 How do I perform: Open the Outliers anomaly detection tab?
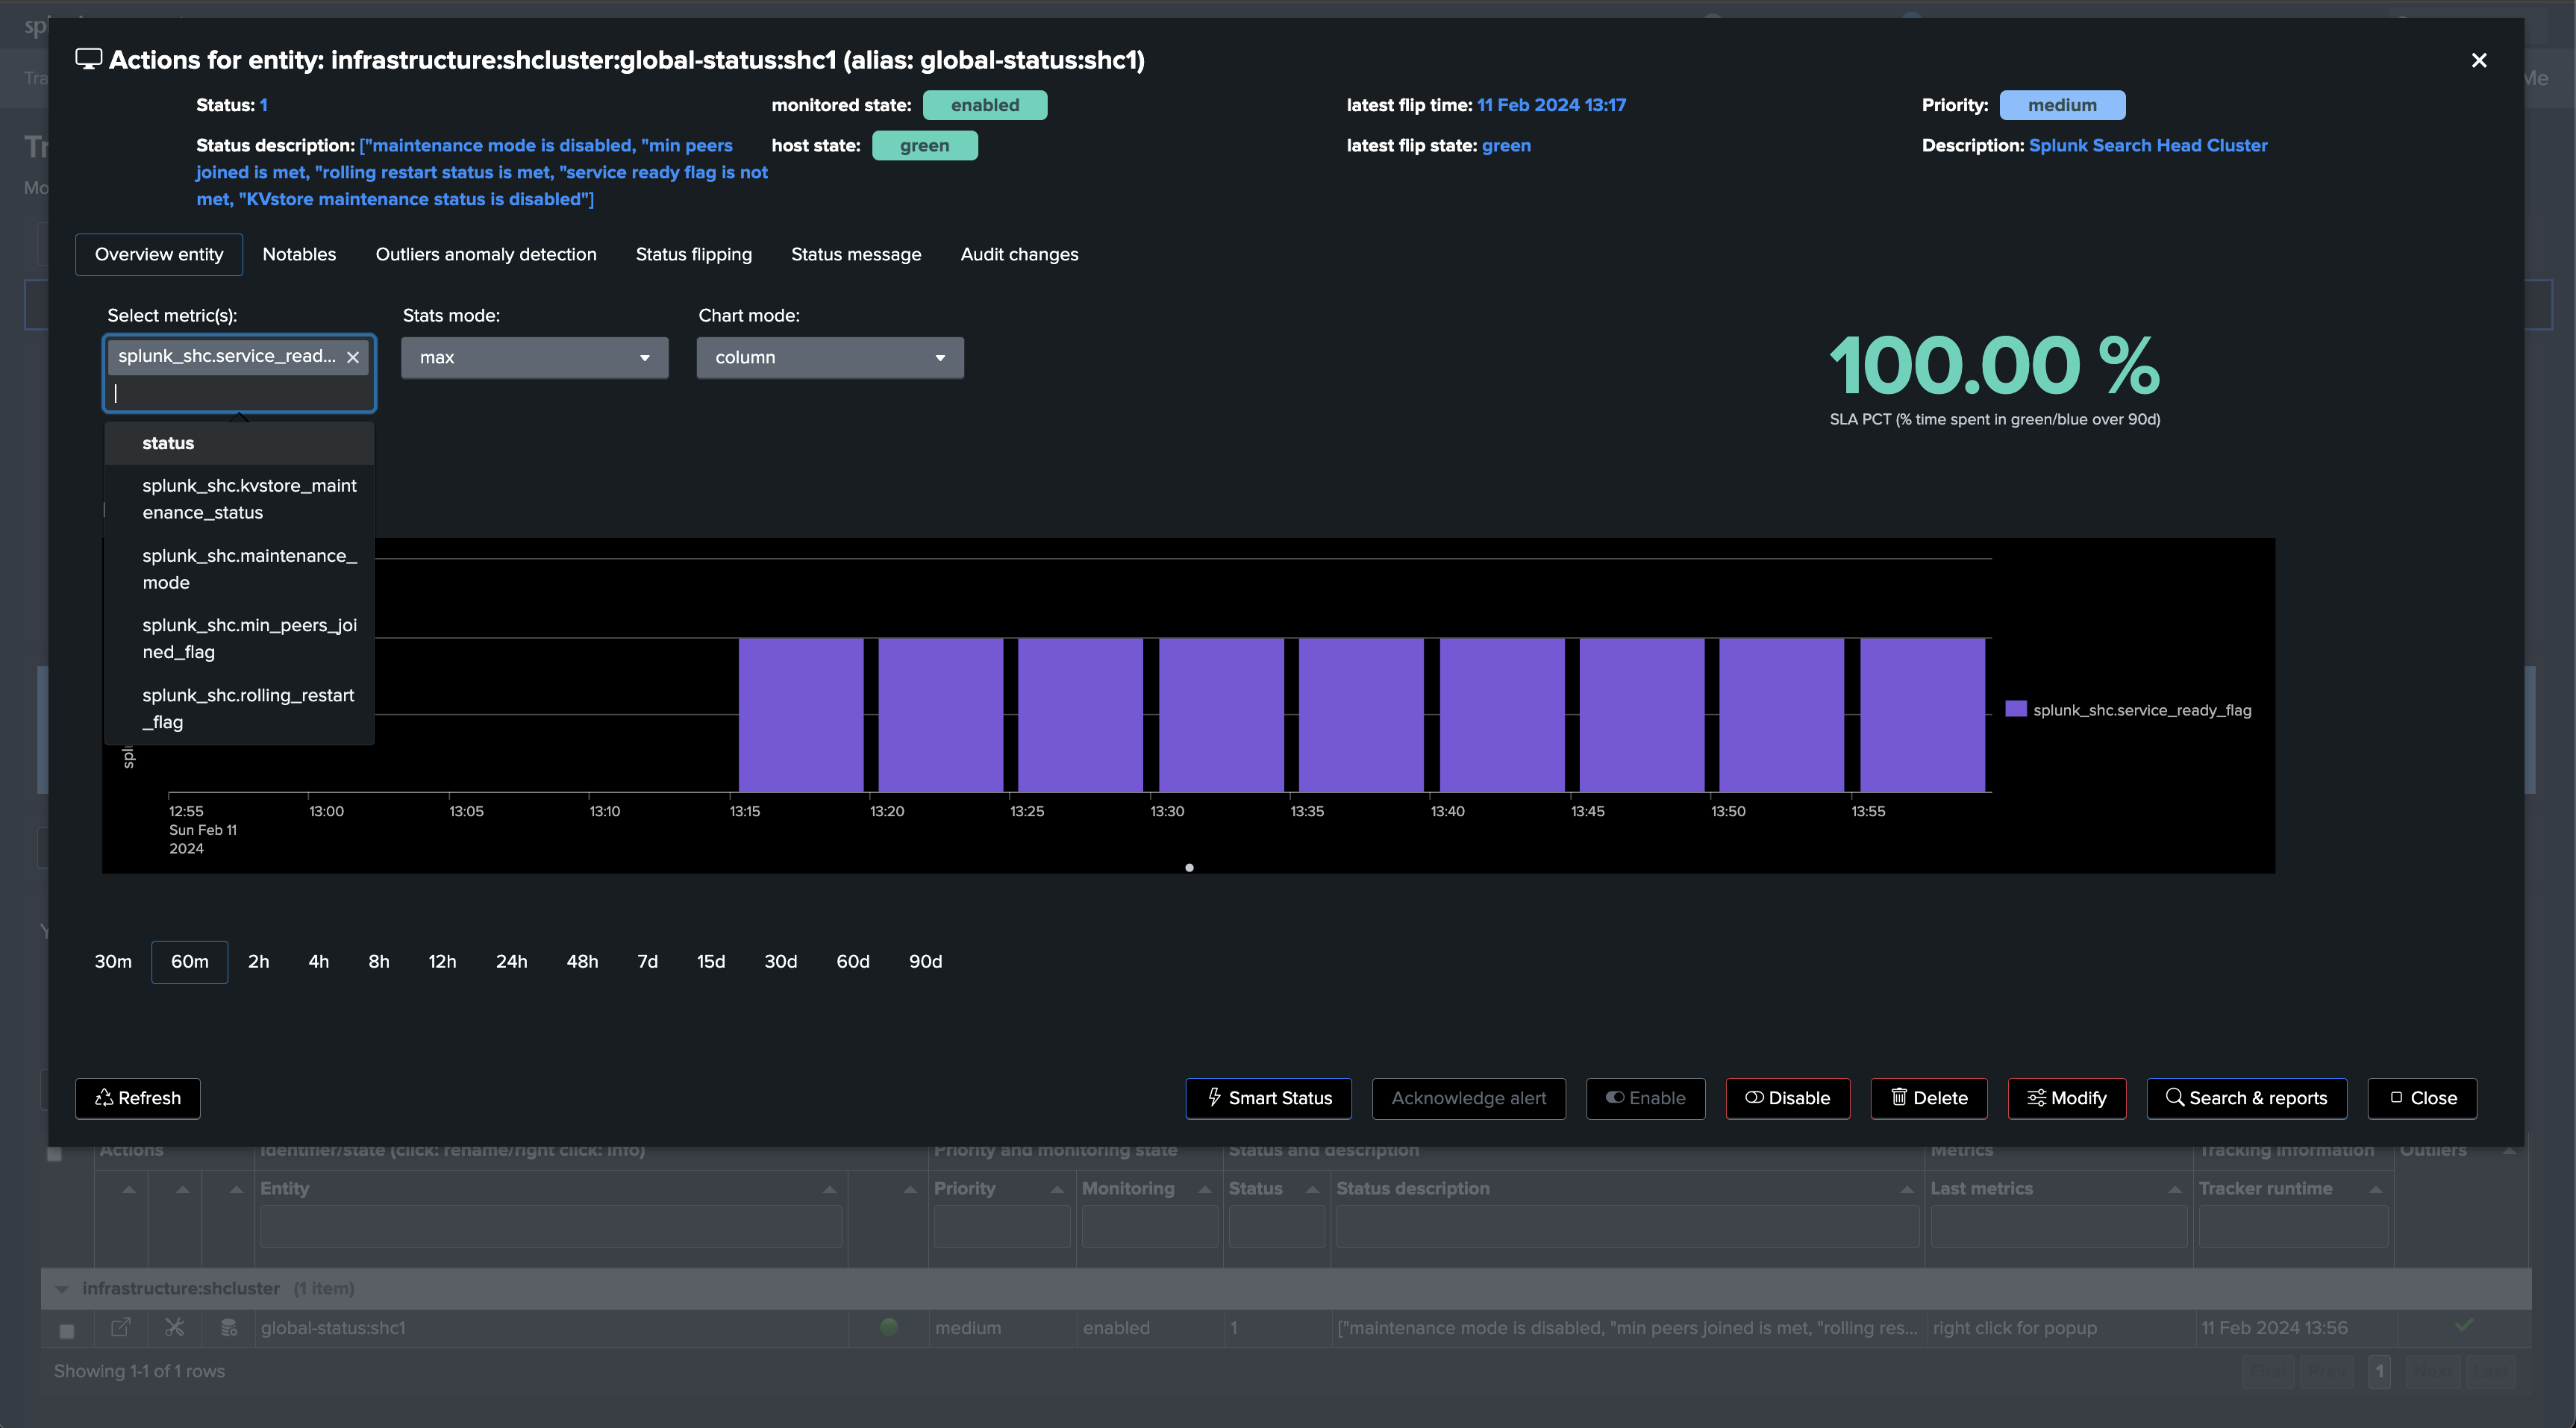coord(486,254)
